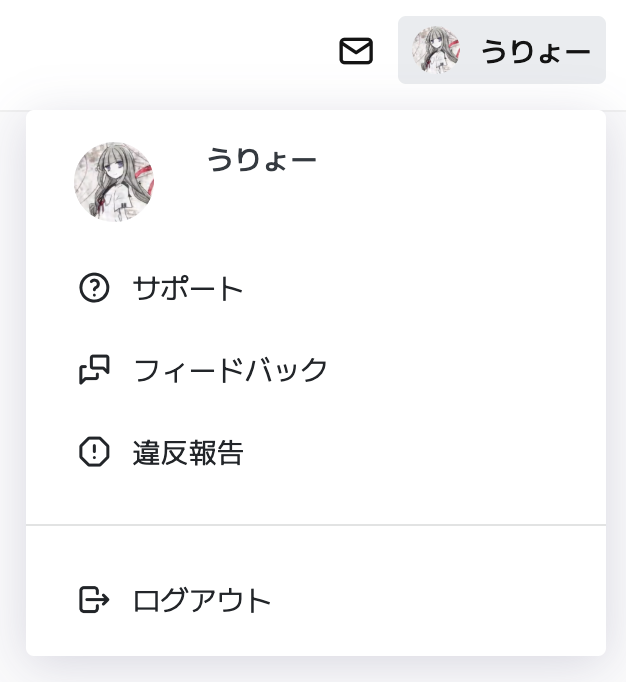Toggle the user menu via header username
Viewport: 626px width, 682px height.
tap(536, 51)
